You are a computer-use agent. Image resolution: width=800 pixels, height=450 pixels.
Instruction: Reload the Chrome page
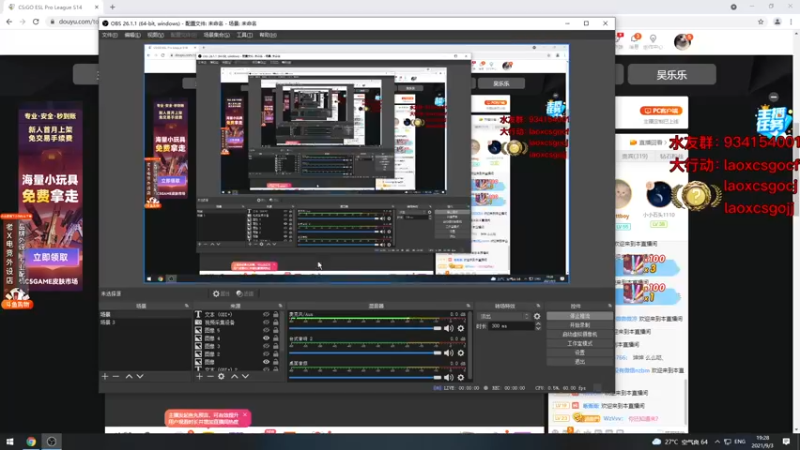[x=36, y=22]
